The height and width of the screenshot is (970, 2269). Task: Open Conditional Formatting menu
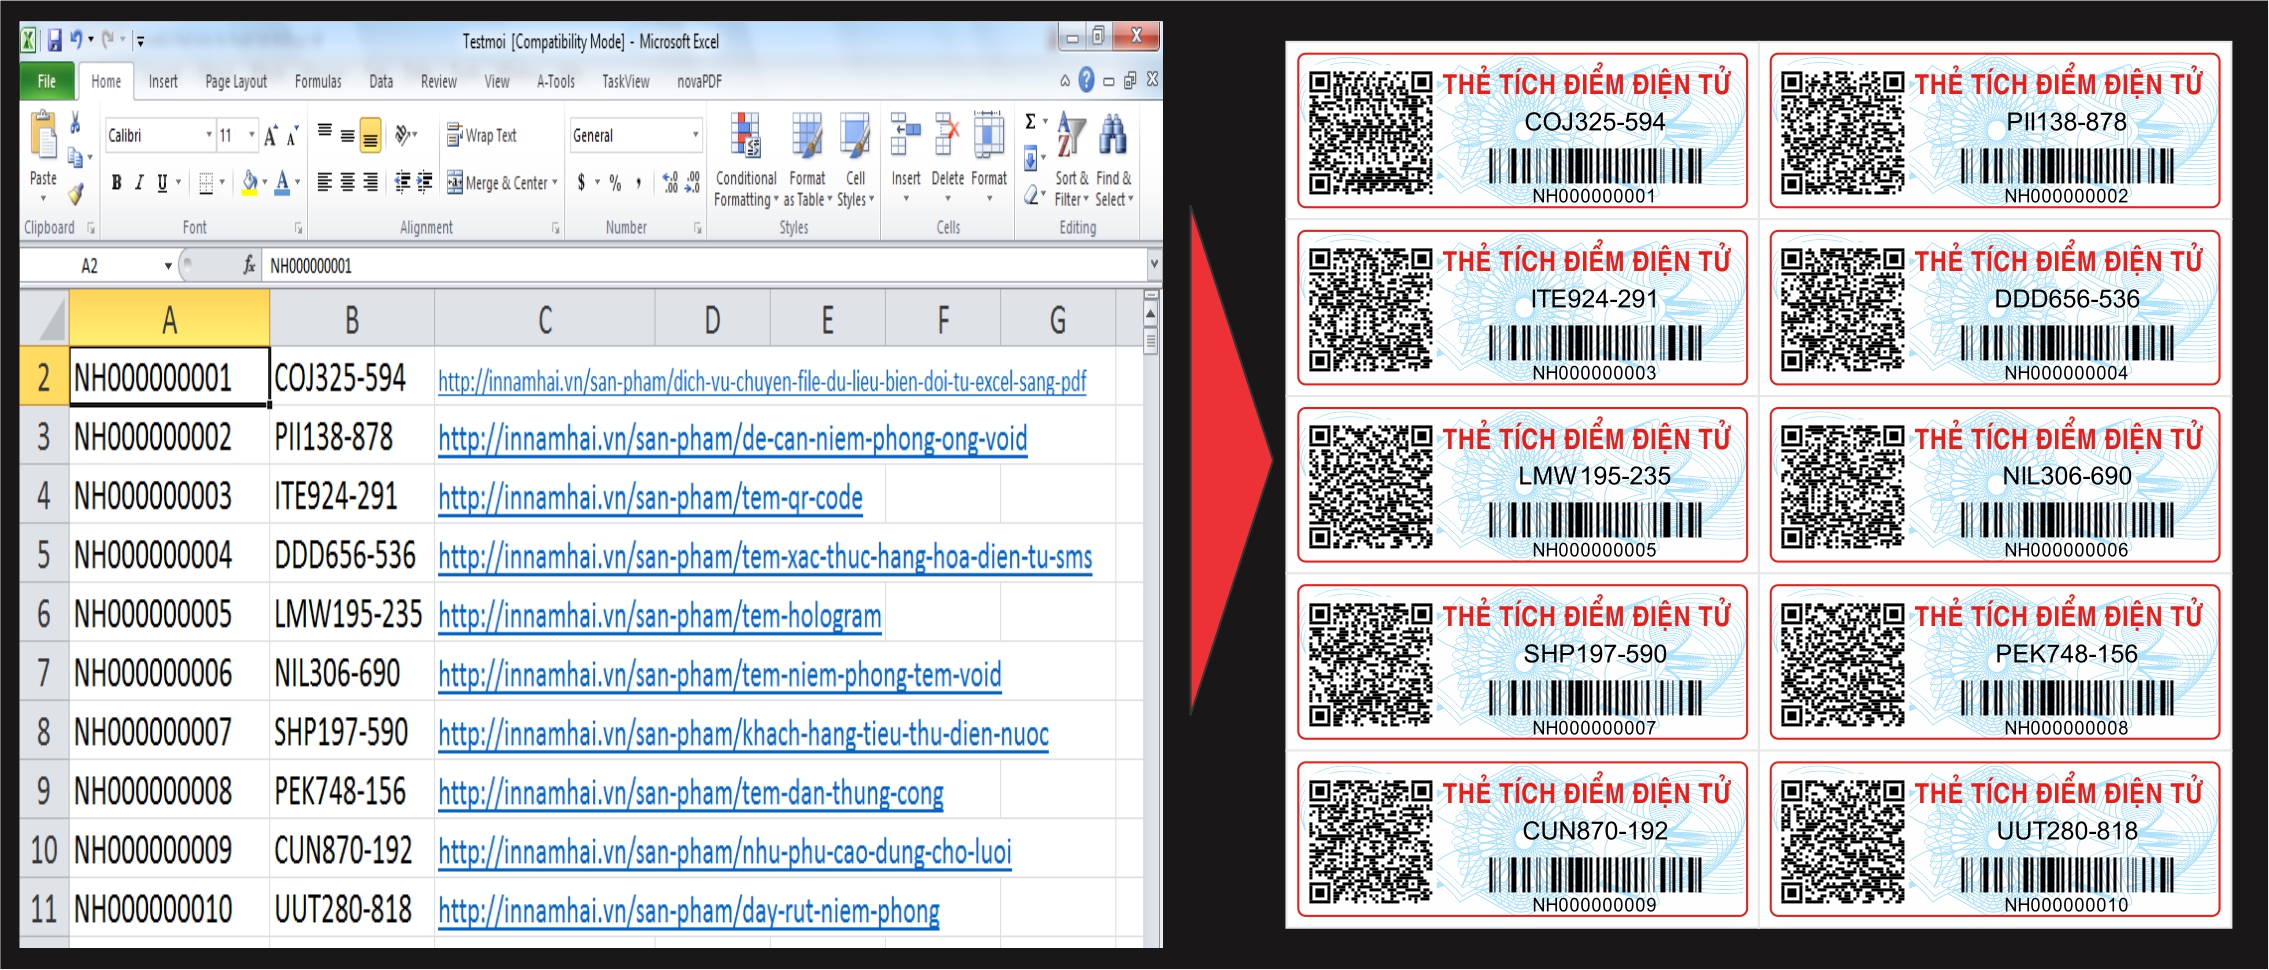click(x=746, y=160)
